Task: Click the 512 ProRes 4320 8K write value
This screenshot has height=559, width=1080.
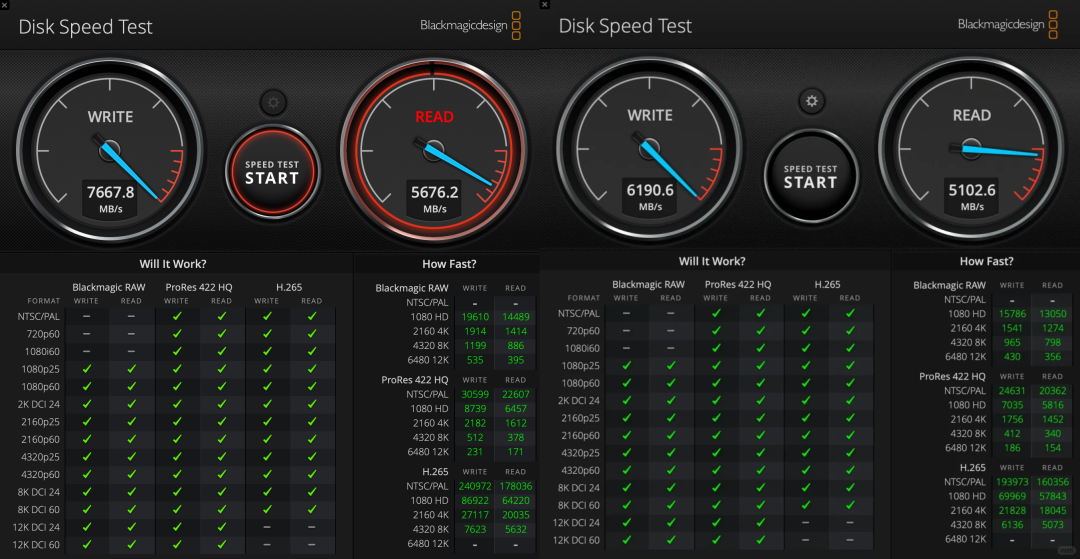Action: [475, 438]
